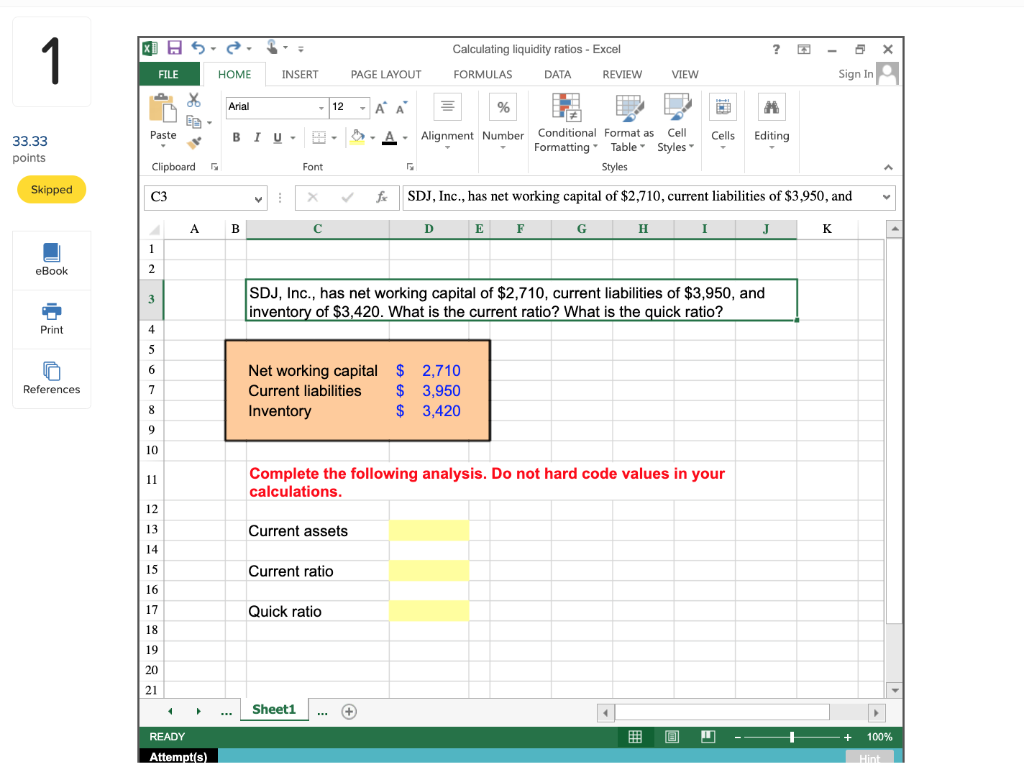Select the yellow Current assets answer cell
The image size is (1024, 772).
coord(429,530)
